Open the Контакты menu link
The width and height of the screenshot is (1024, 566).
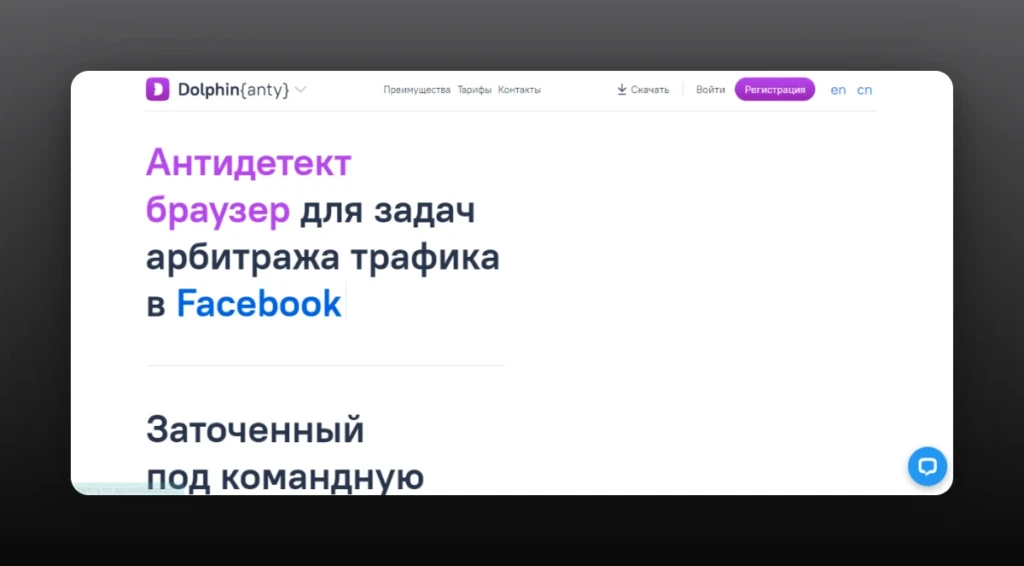coord(519,90)
